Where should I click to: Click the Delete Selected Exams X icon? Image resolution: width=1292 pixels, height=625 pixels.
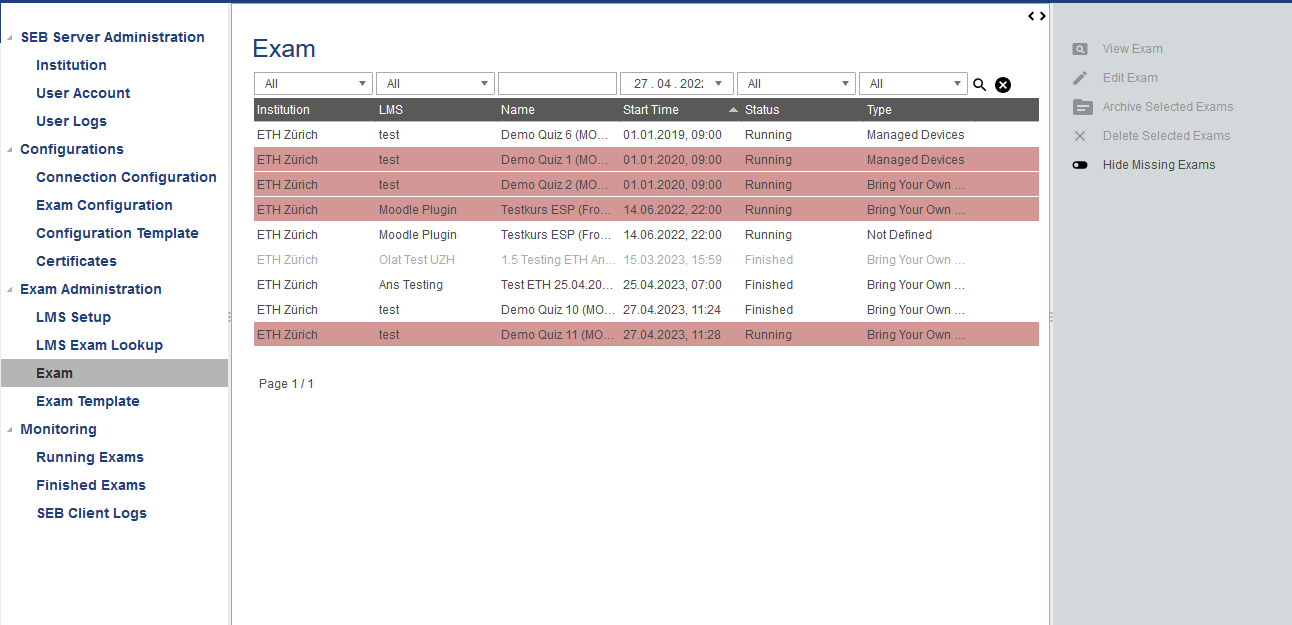[x=1080, y=136]
